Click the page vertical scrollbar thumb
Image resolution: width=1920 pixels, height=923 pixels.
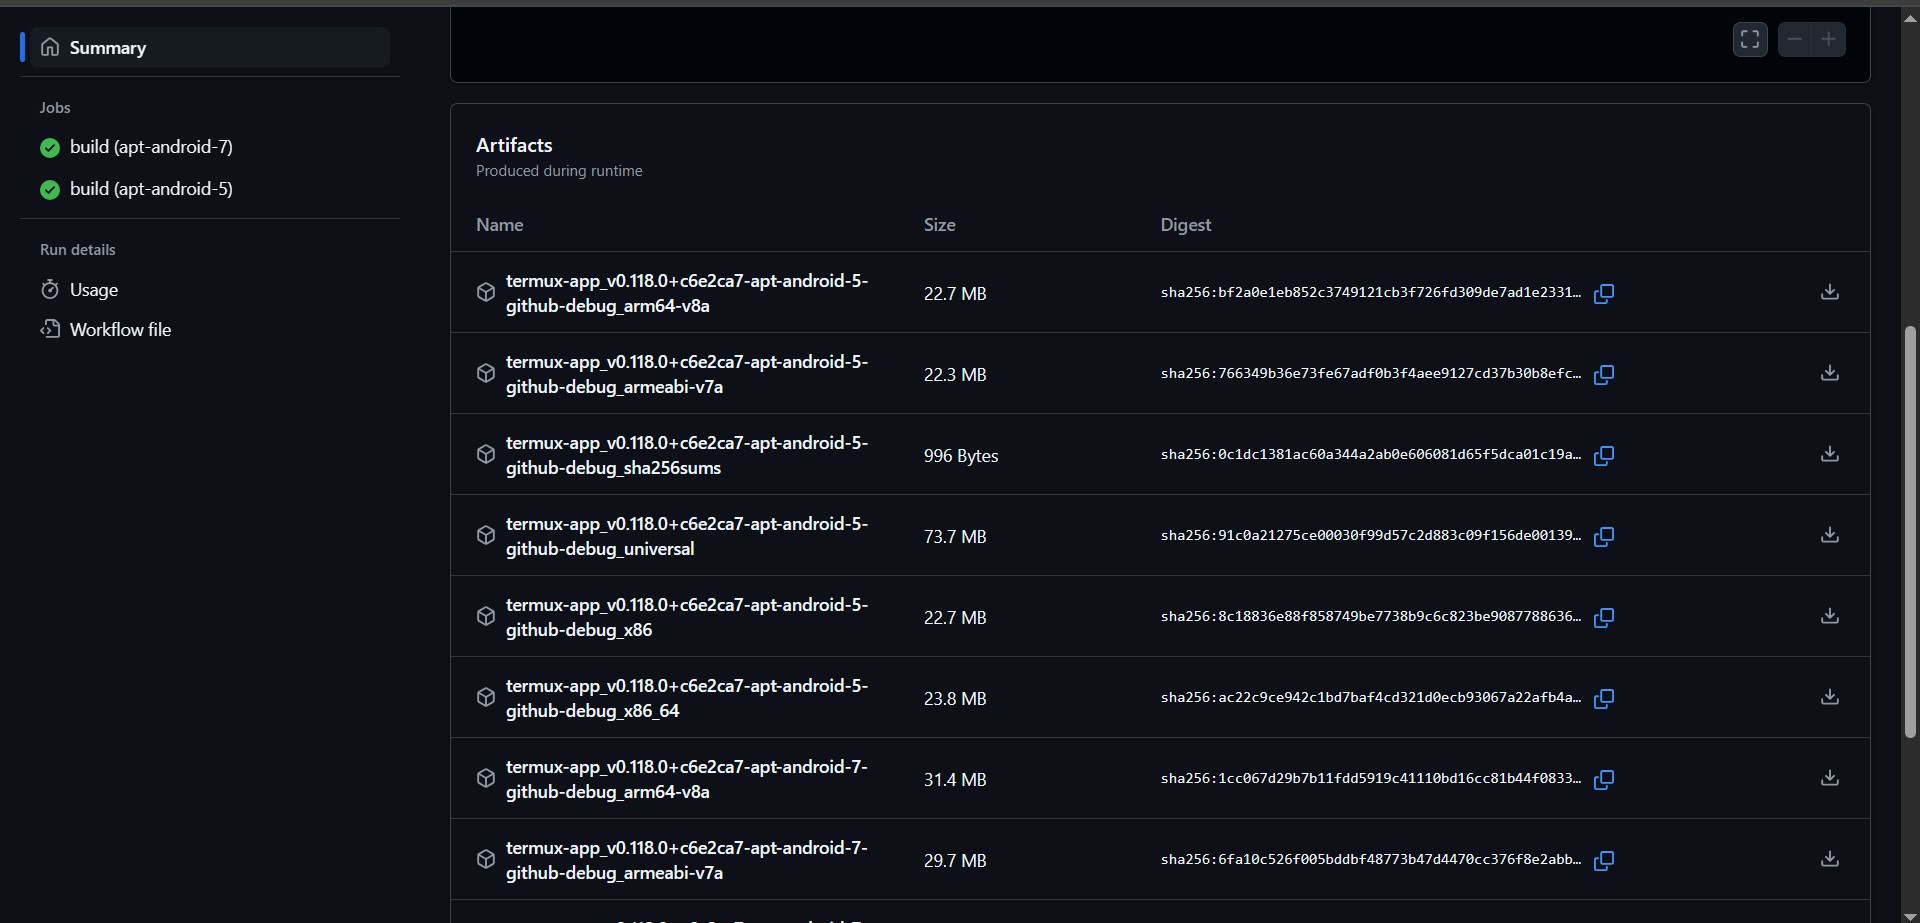(x=1910, y=532)
